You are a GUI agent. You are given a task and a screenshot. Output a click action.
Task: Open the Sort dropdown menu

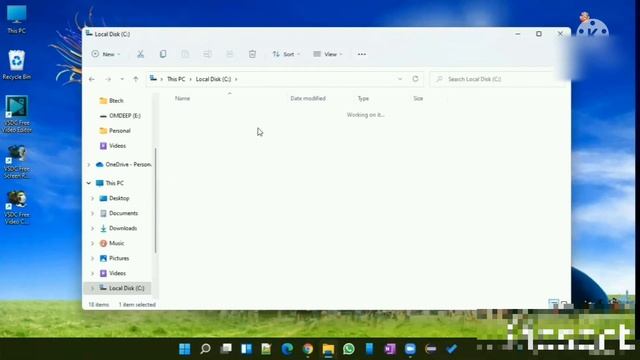(x=286, y=54)
